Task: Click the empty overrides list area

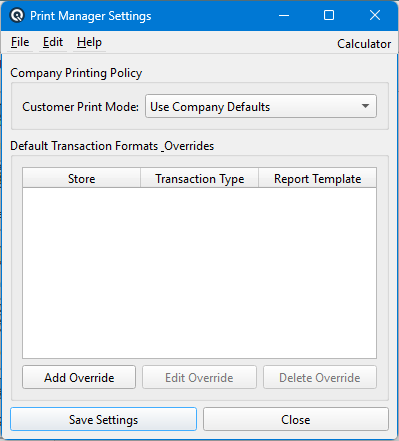Action: coord(200,273)
